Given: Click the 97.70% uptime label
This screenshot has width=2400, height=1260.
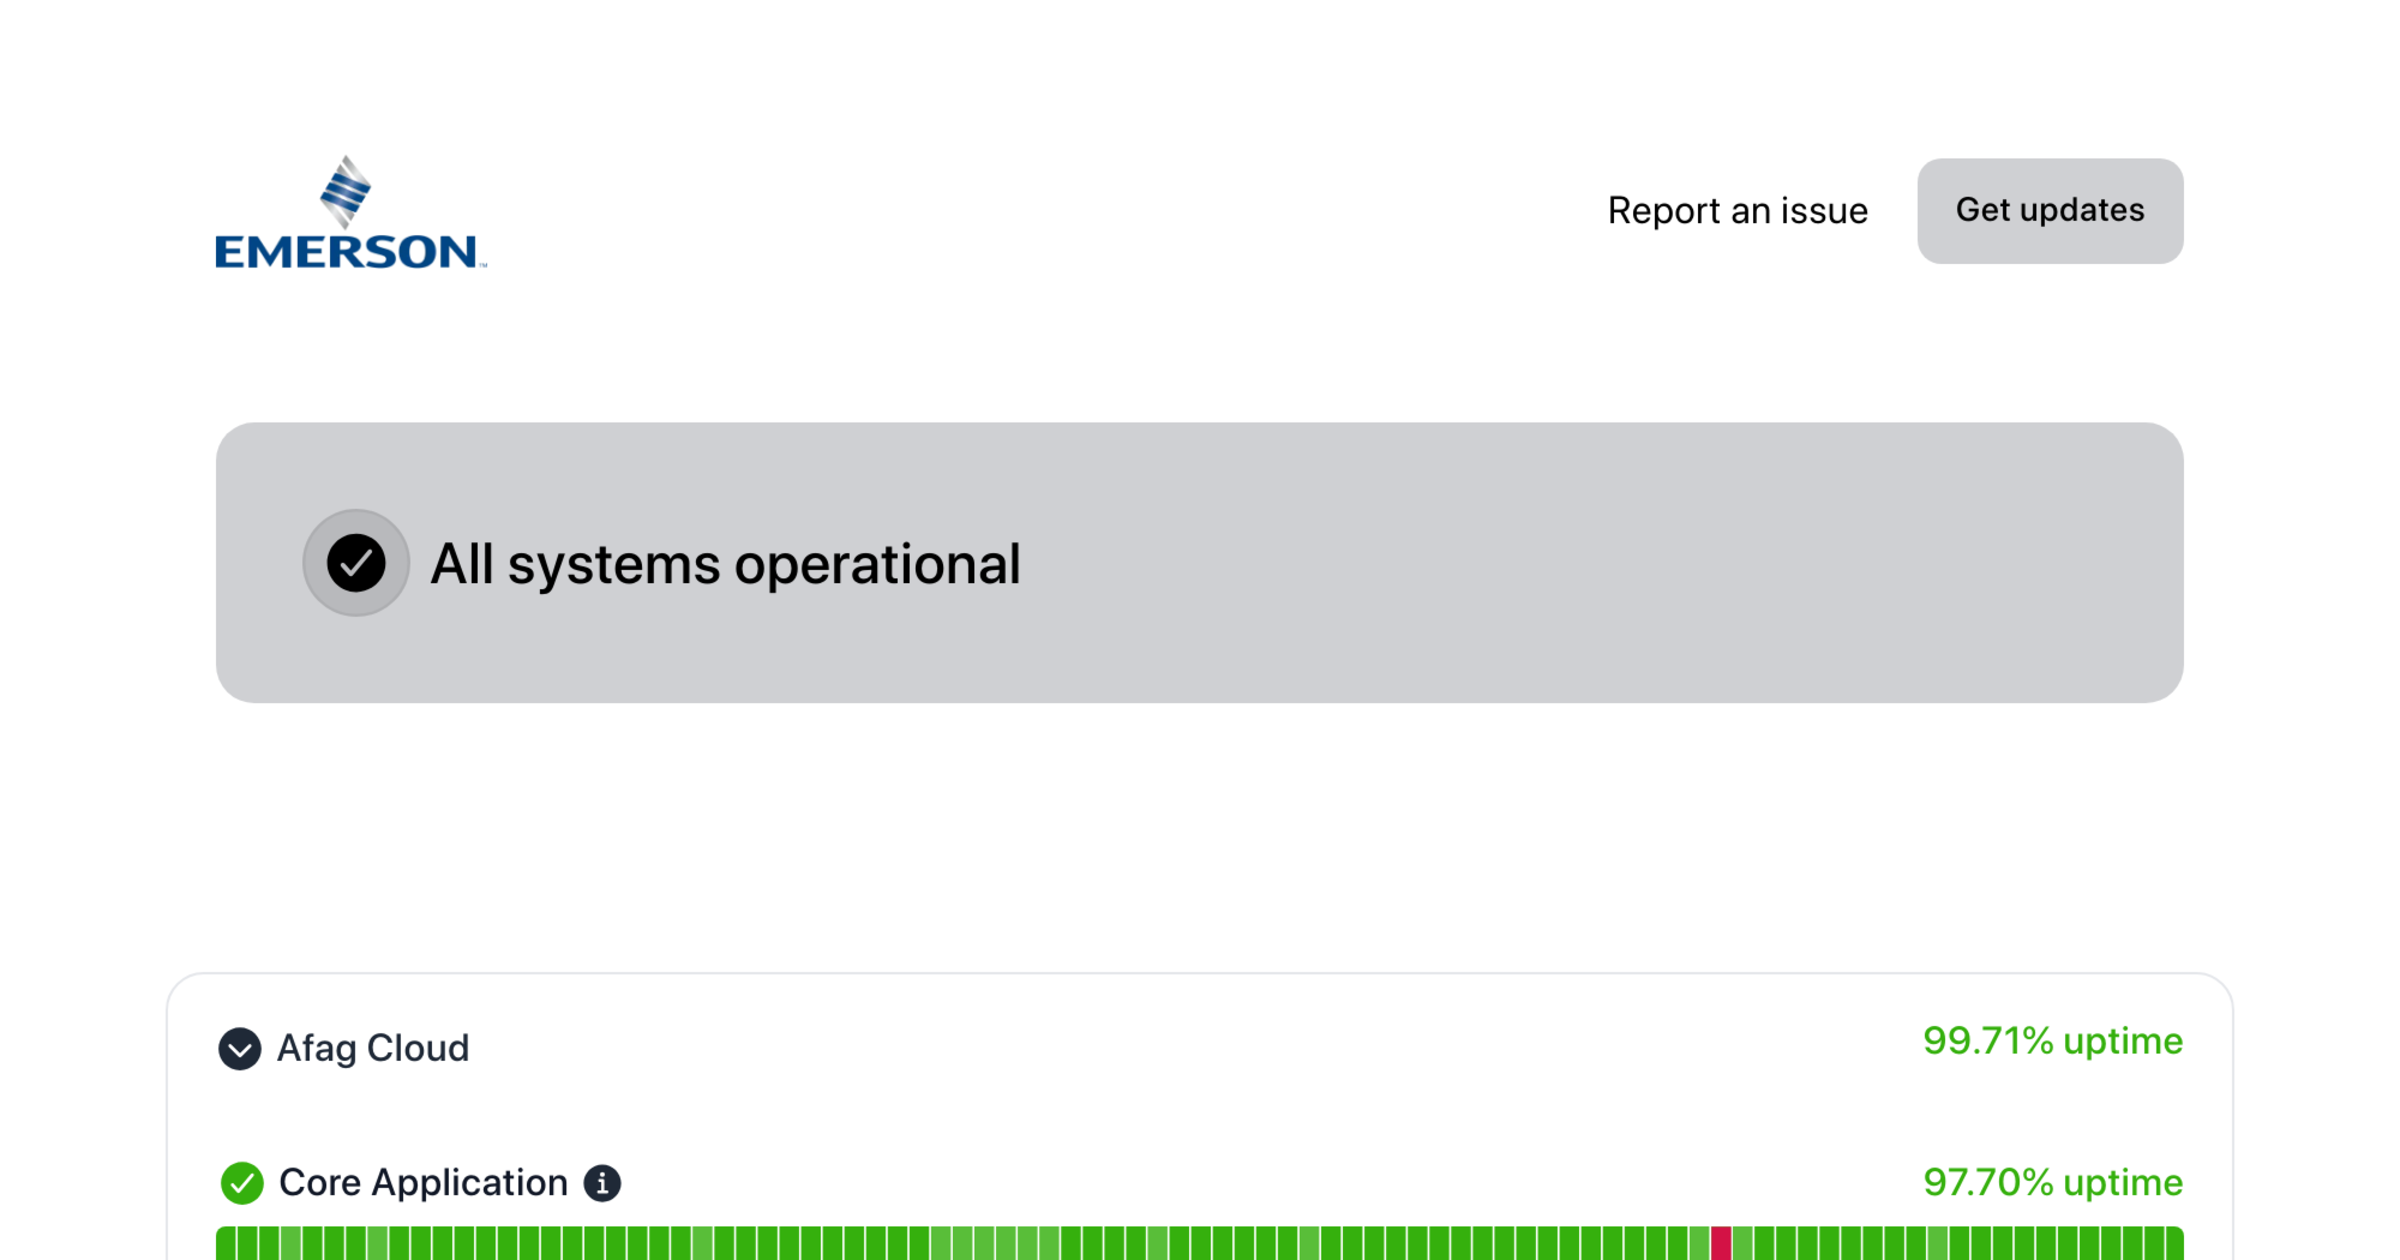Looking at the screenshot, I should [2053, 1183].
